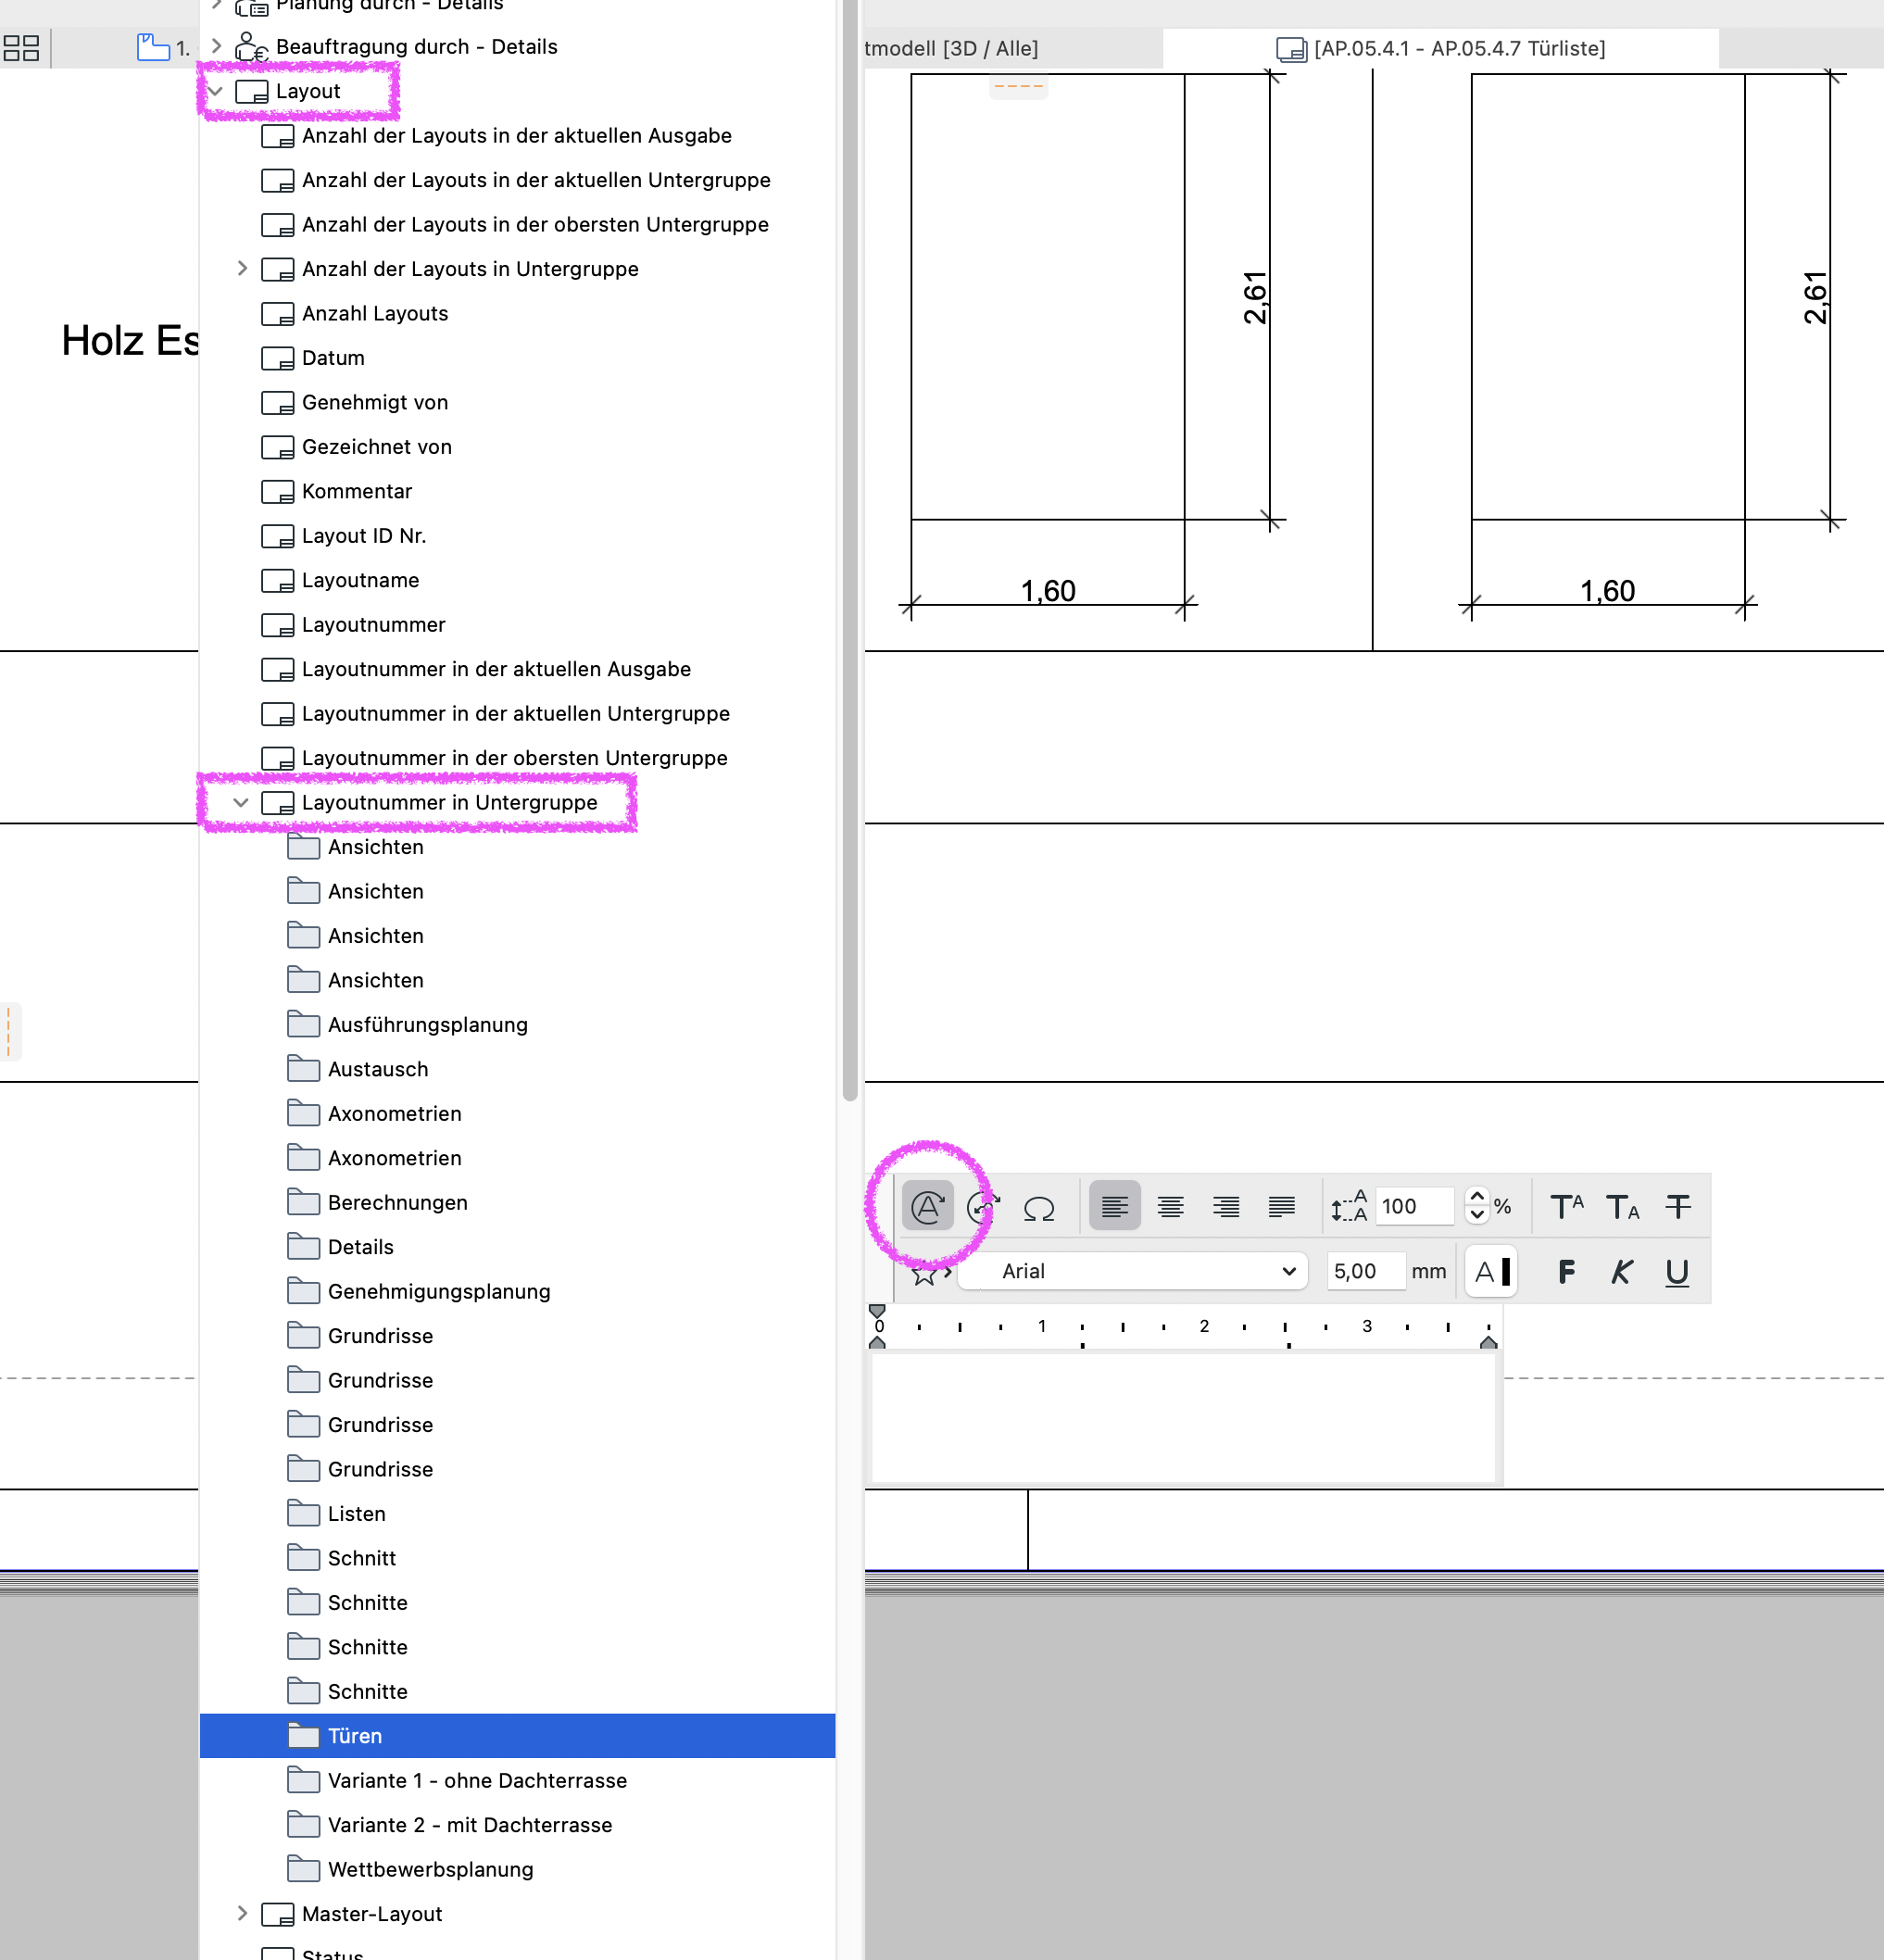Viewport: 1884px width, 1960px height.
Task: Select the Ausführungsplanung folder
Action: click(x=517, y=1025)
